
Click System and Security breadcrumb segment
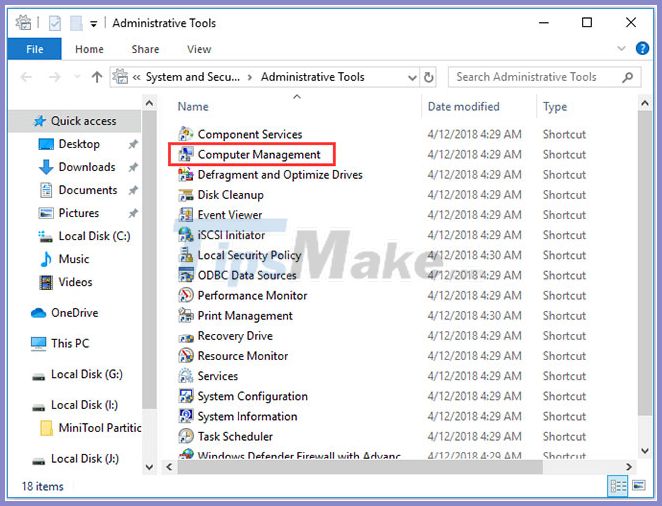tap(193, 77)
